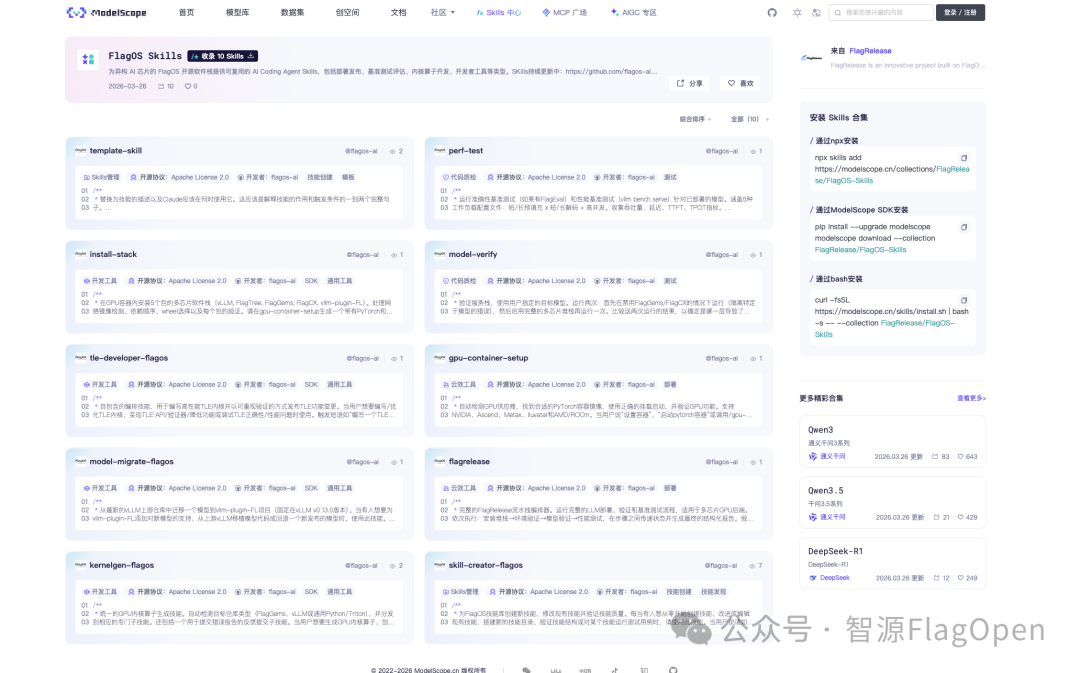Click the 分享 share button
Image resolution: width=1080 pixels, height=673 pixels.
[x=689, y=83]
